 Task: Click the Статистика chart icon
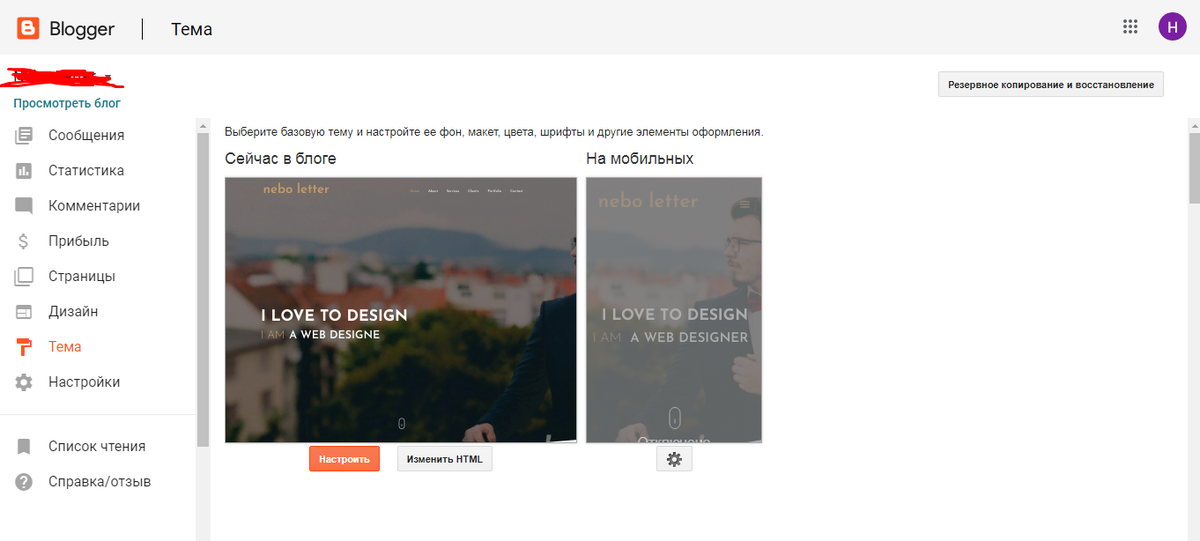click(24, 171)
